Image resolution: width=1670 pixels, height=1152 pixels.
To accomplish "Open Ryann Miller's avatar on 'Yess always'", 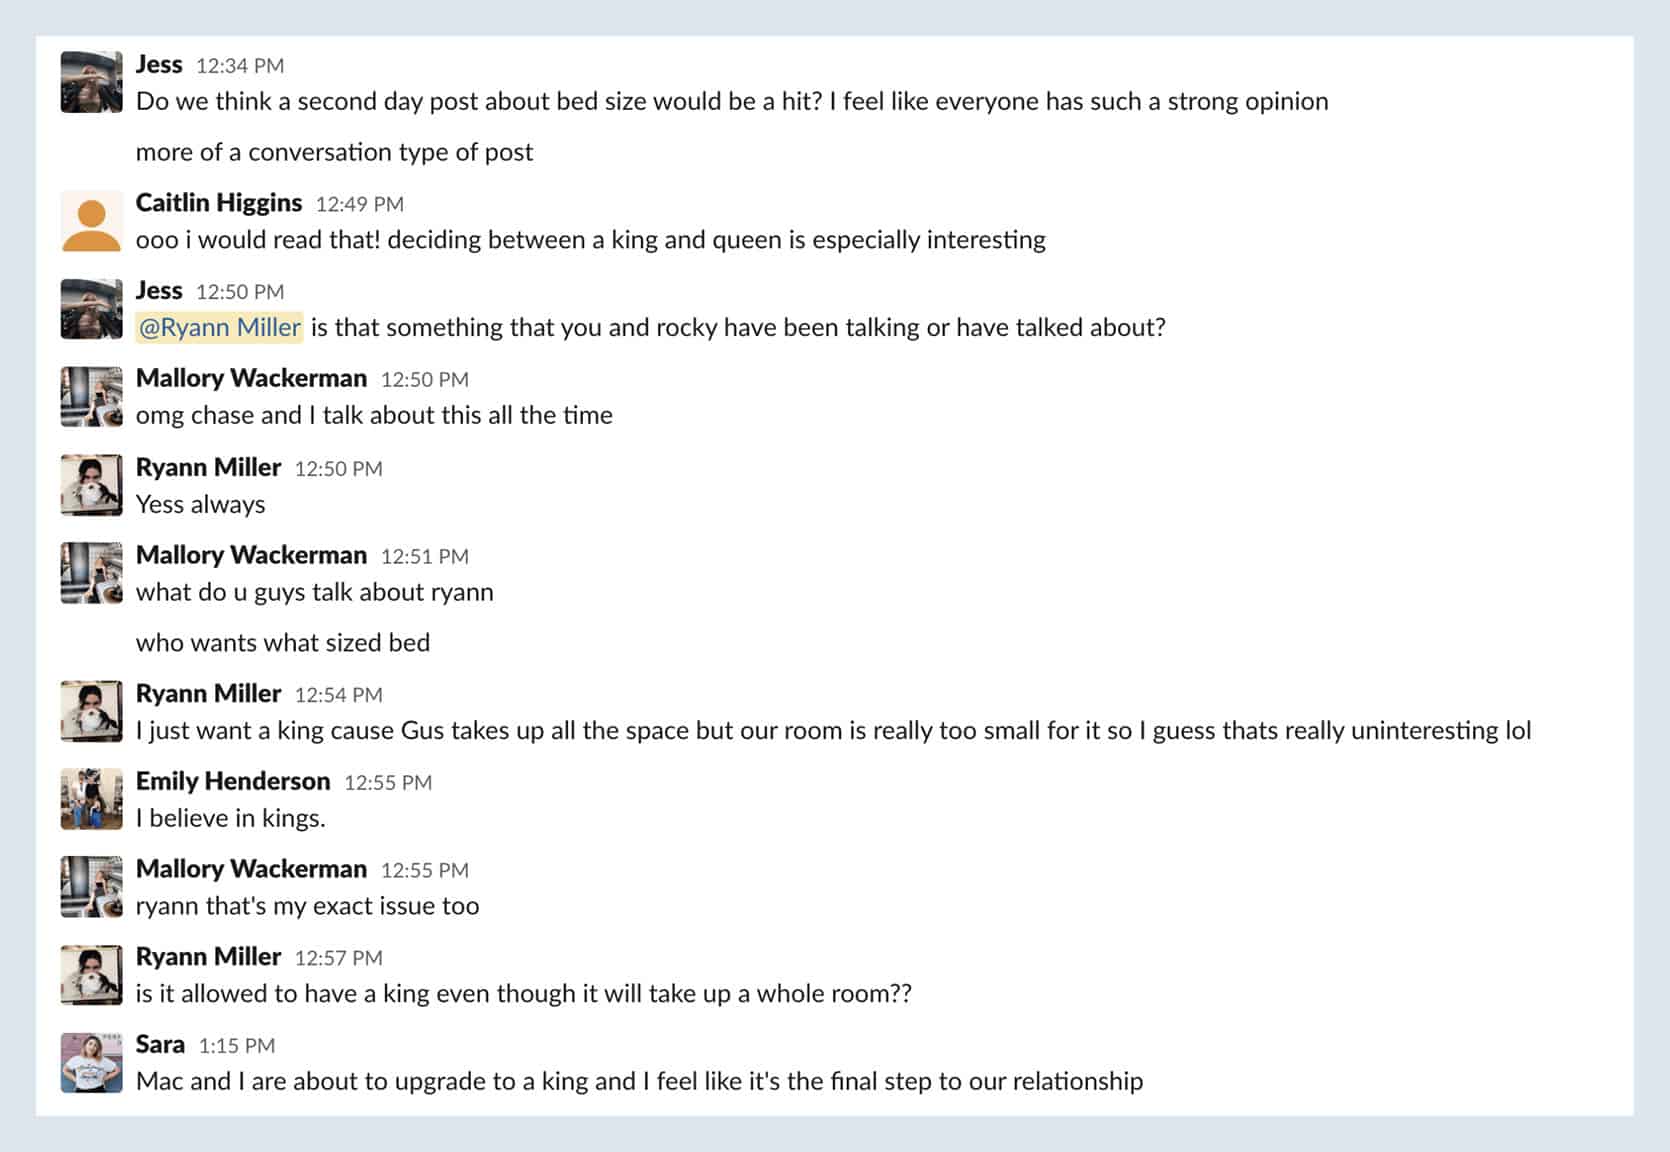I will pos(91,485).
